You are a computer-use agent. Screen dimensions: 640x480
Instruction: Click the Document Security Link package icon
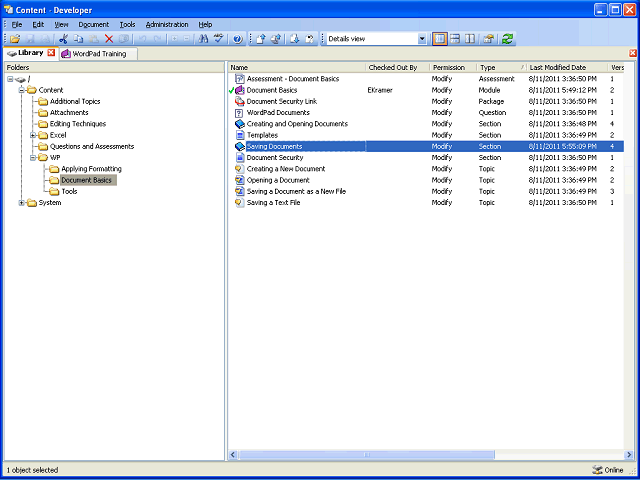pyautogui.click(x=240, y=101)
